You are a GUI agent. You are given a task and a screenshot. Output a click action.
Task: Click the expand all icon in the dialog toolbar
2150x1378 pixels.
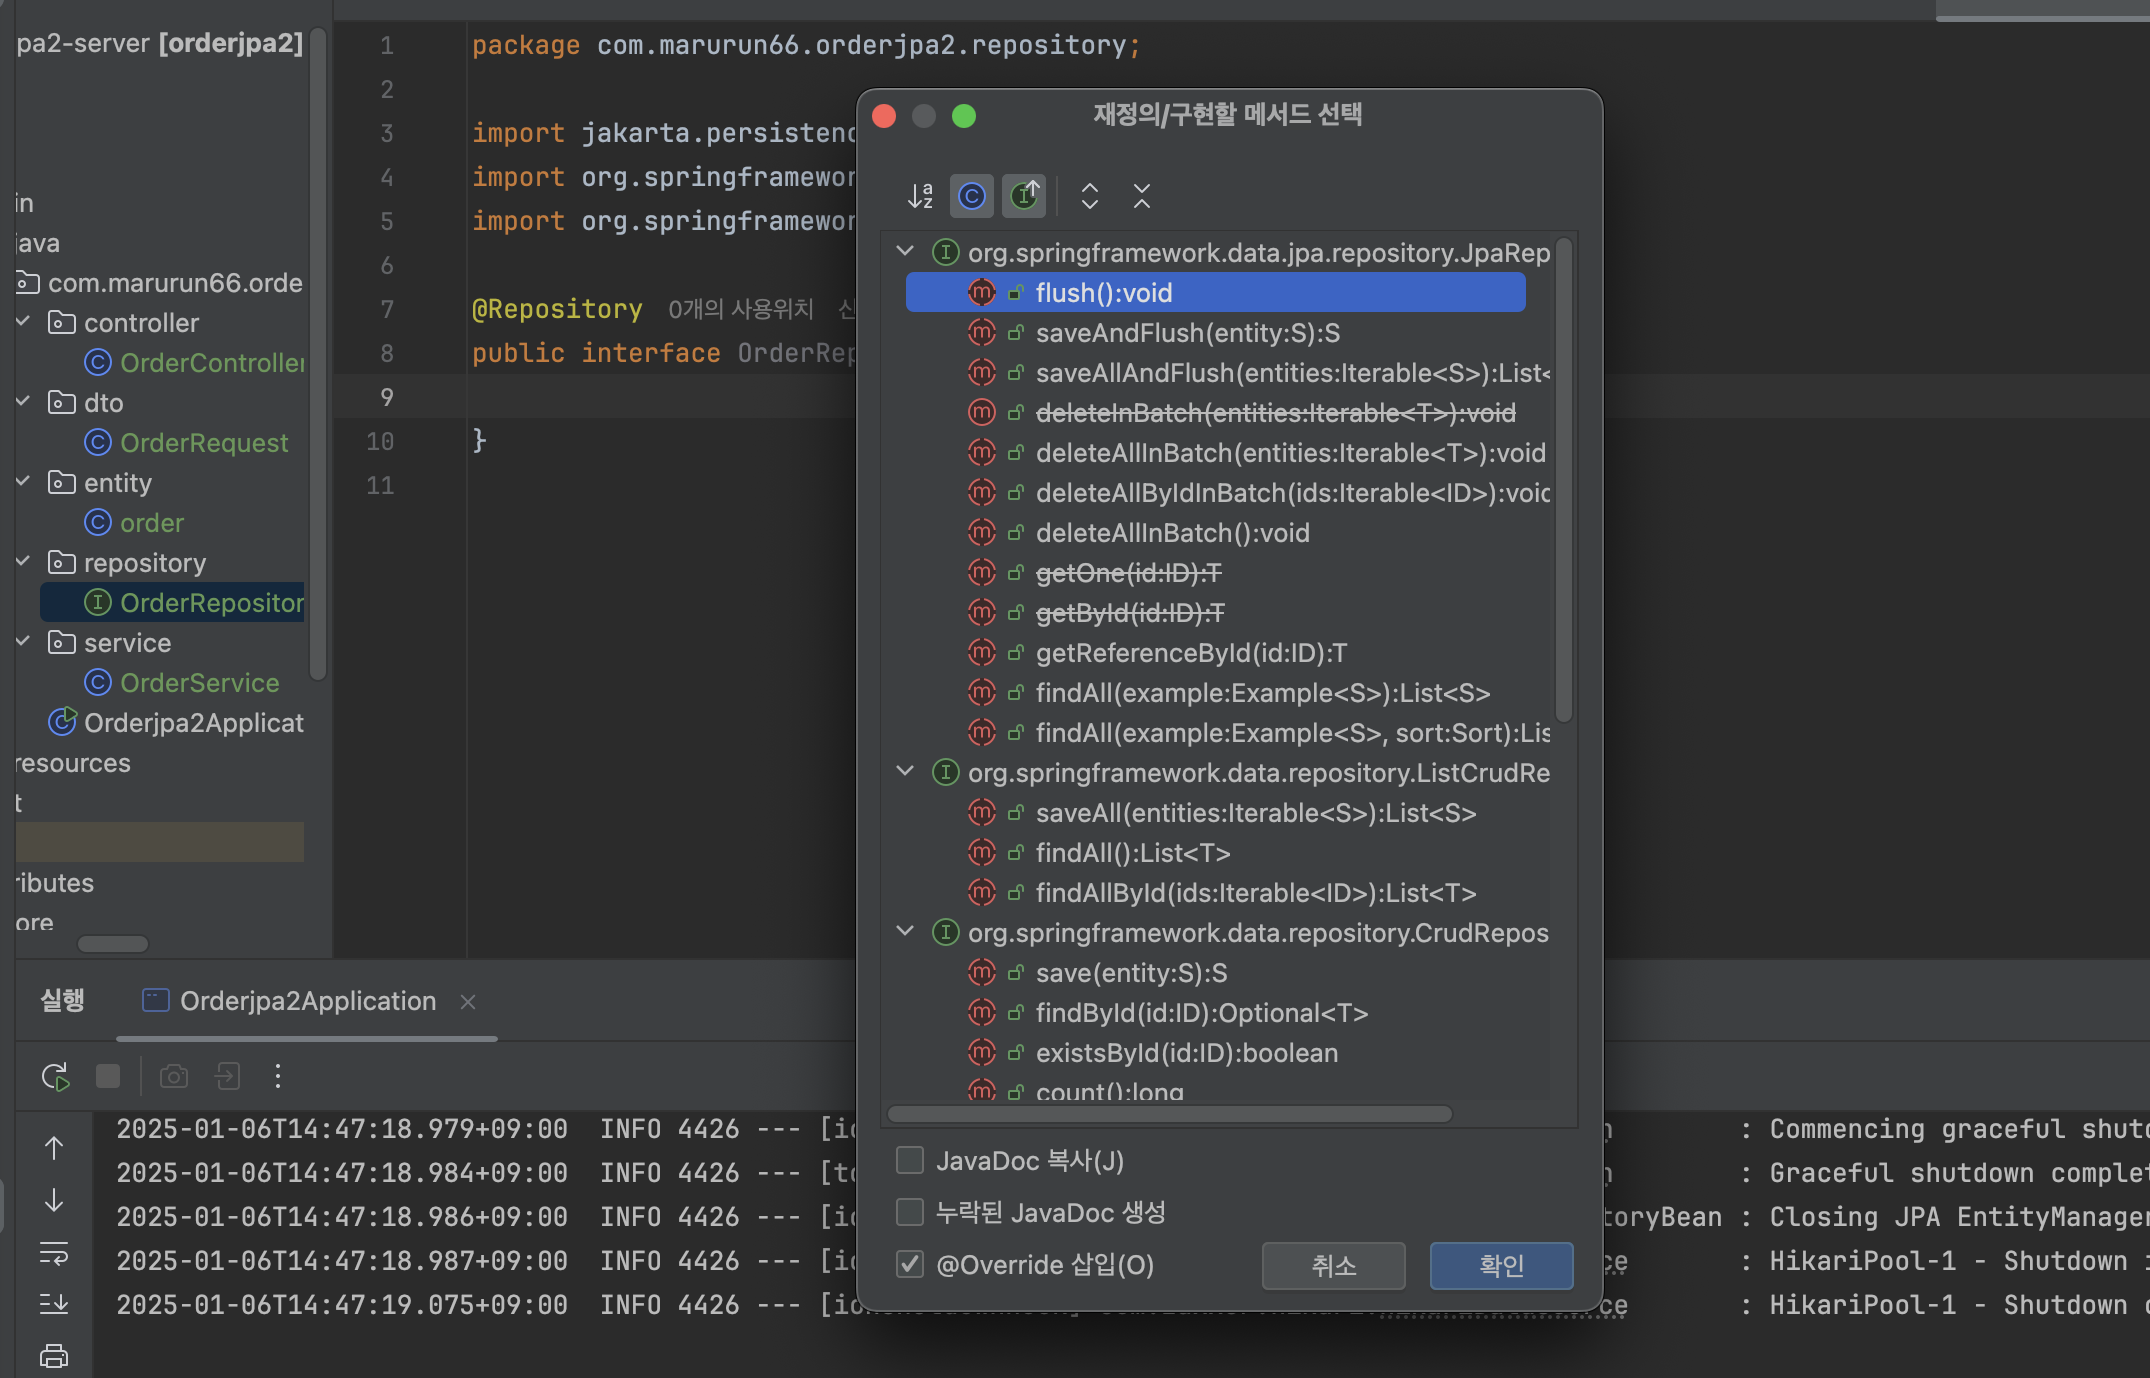pyautogui.click(x=1090, y=196)
